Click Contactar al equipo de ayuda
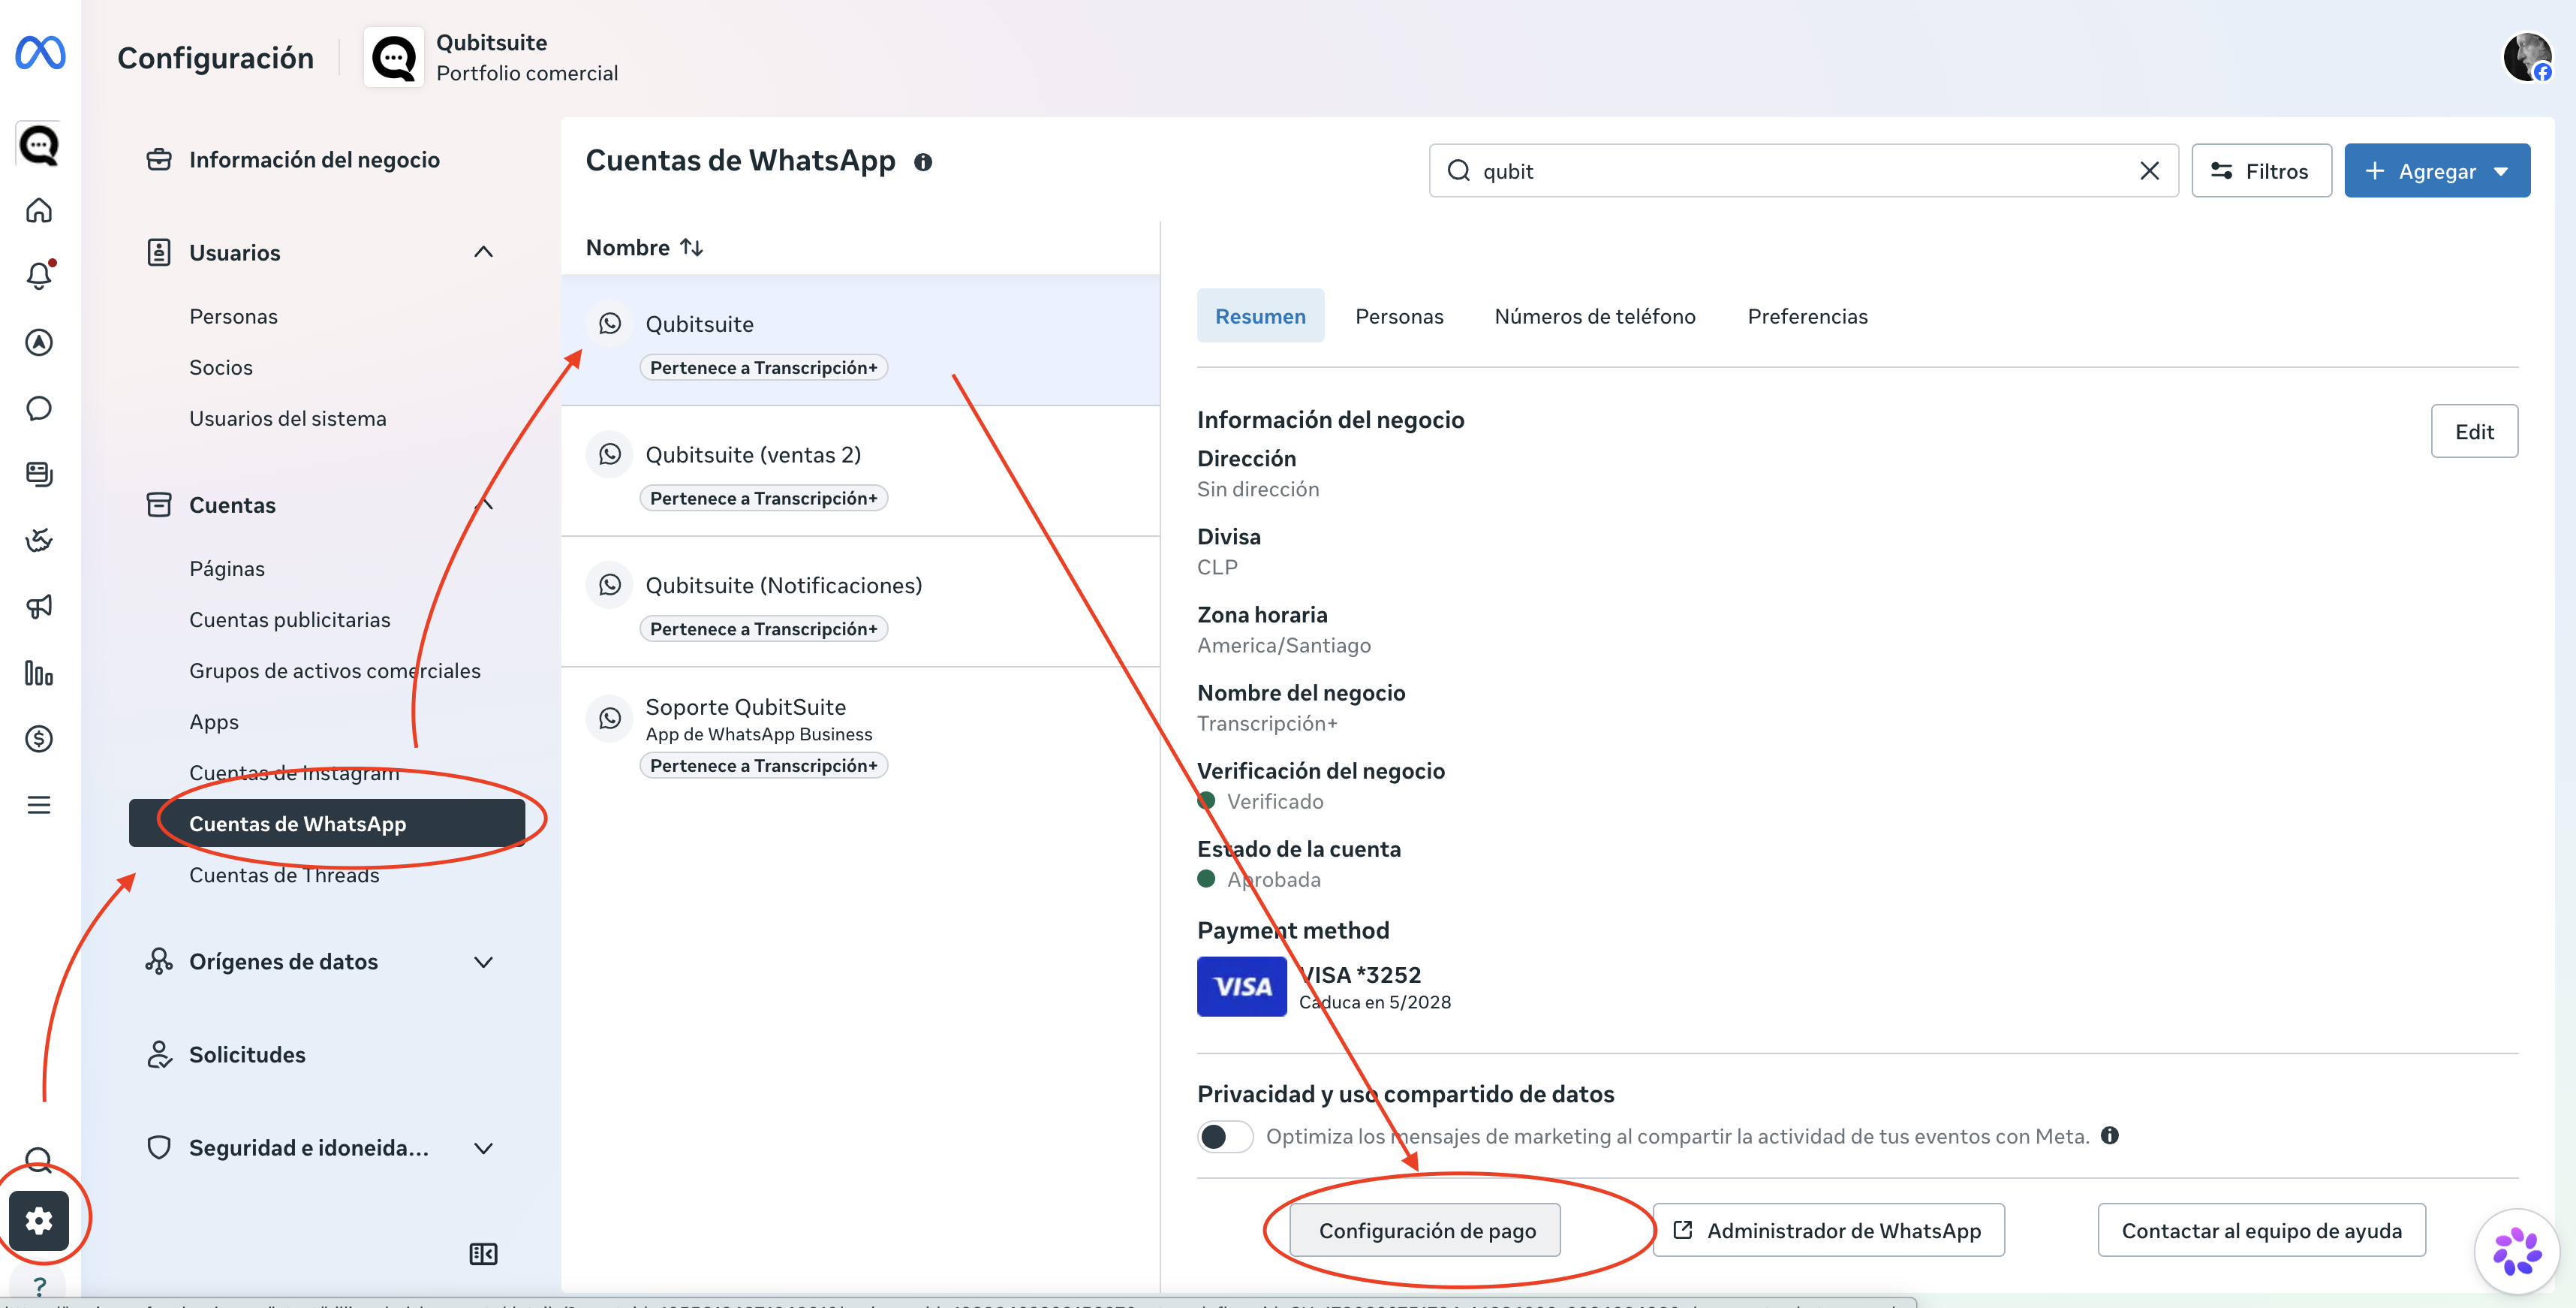 2261,1230
